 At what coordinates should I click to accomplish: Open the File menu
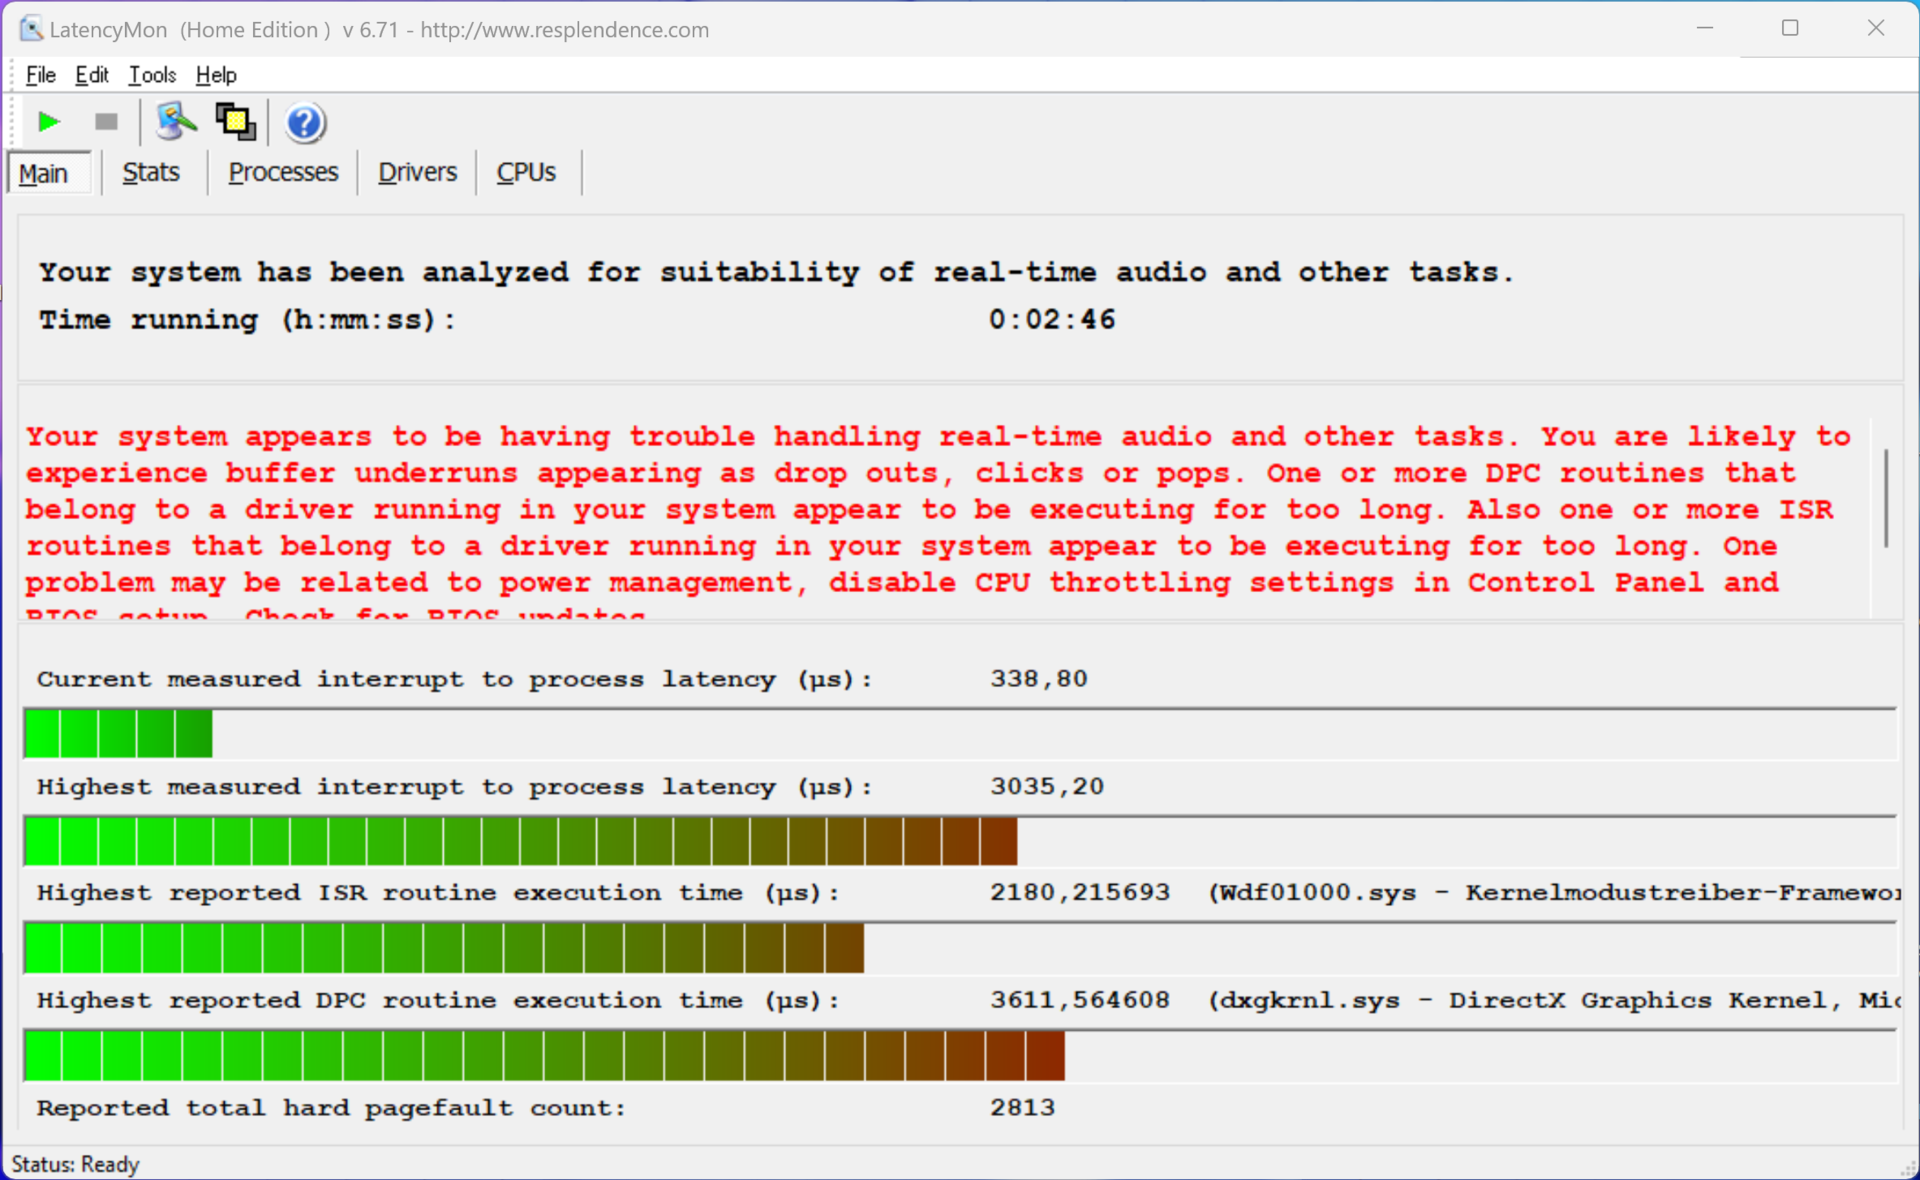click(40, 75)
